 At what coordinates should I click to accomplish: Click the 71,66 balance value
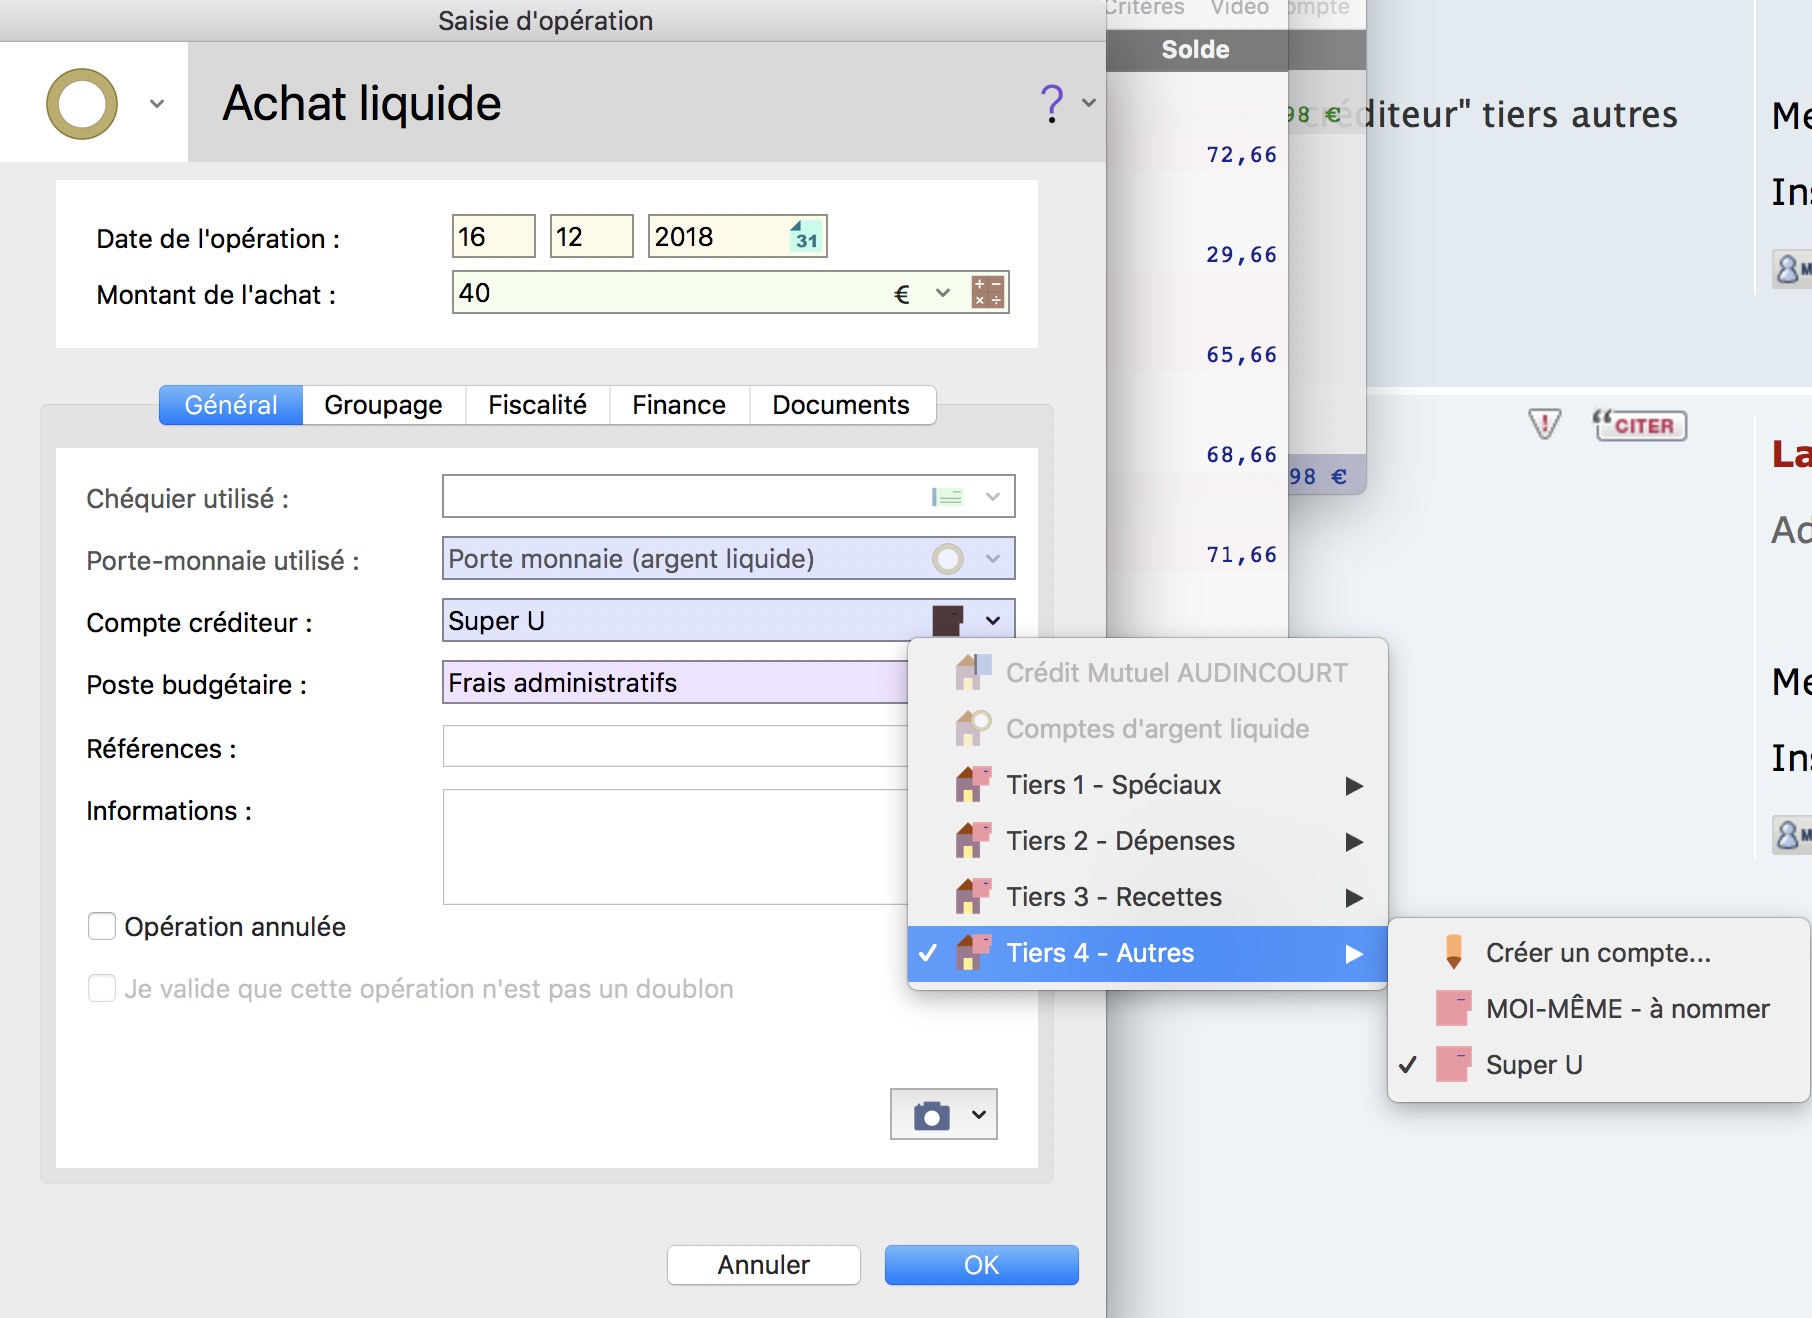[x=1241, y=555]
